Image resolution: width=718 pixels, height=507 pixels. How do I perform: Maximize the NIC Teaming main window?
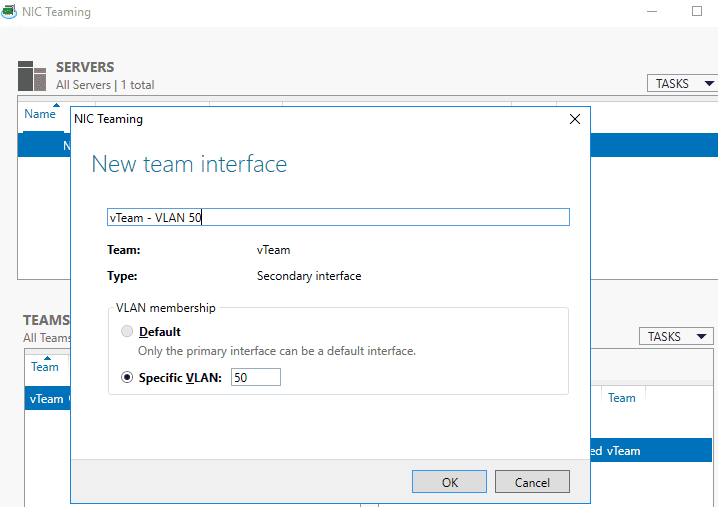coord(696,11)
